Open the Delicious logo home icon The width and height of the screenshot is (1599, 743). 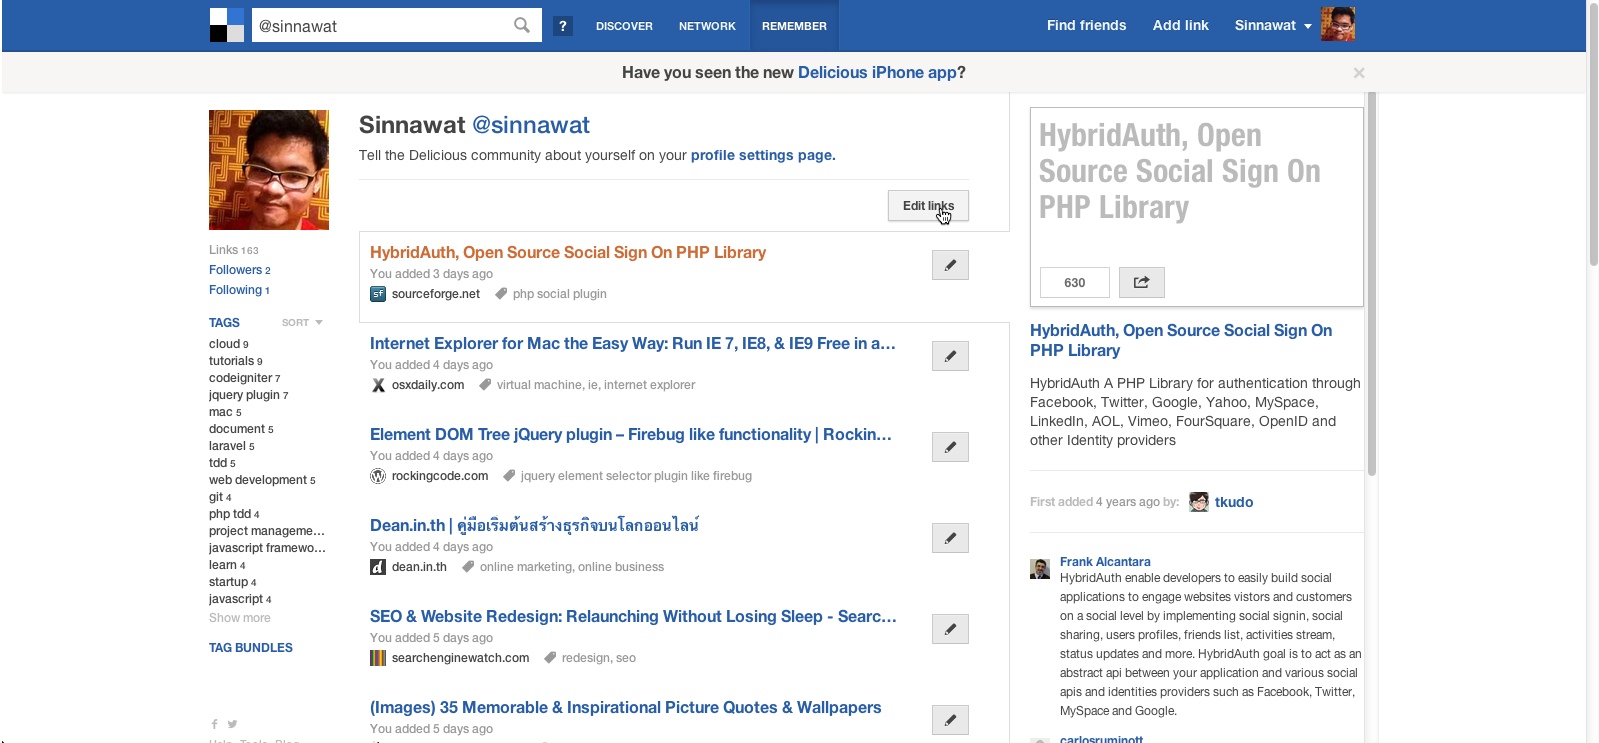(x=227, y=25)
